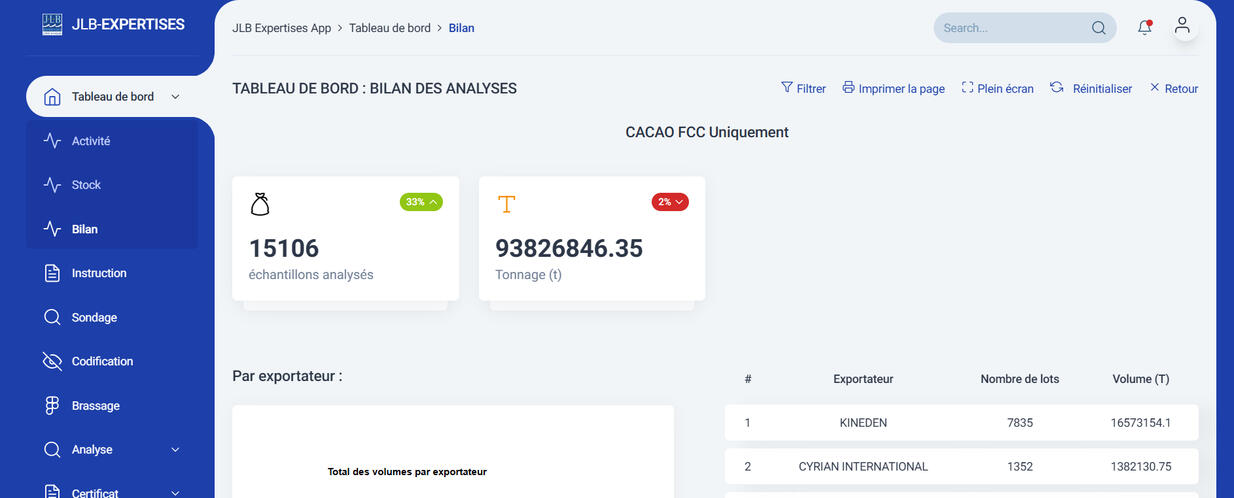This screenshot has height=498, width=1234.
Task: Print using Imprimer la page
Action: pyautogui.click(x=893, y=88)
